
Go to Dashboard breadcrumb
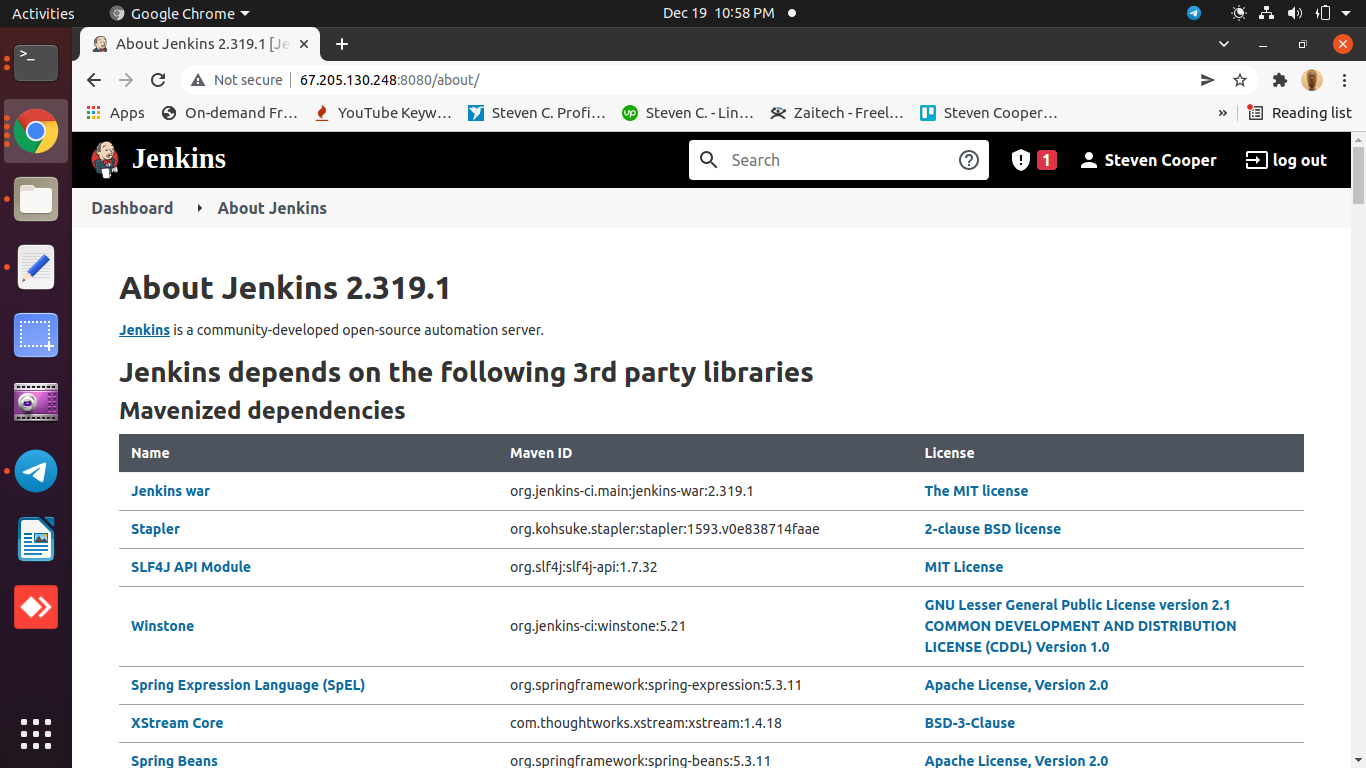[132, 208]
